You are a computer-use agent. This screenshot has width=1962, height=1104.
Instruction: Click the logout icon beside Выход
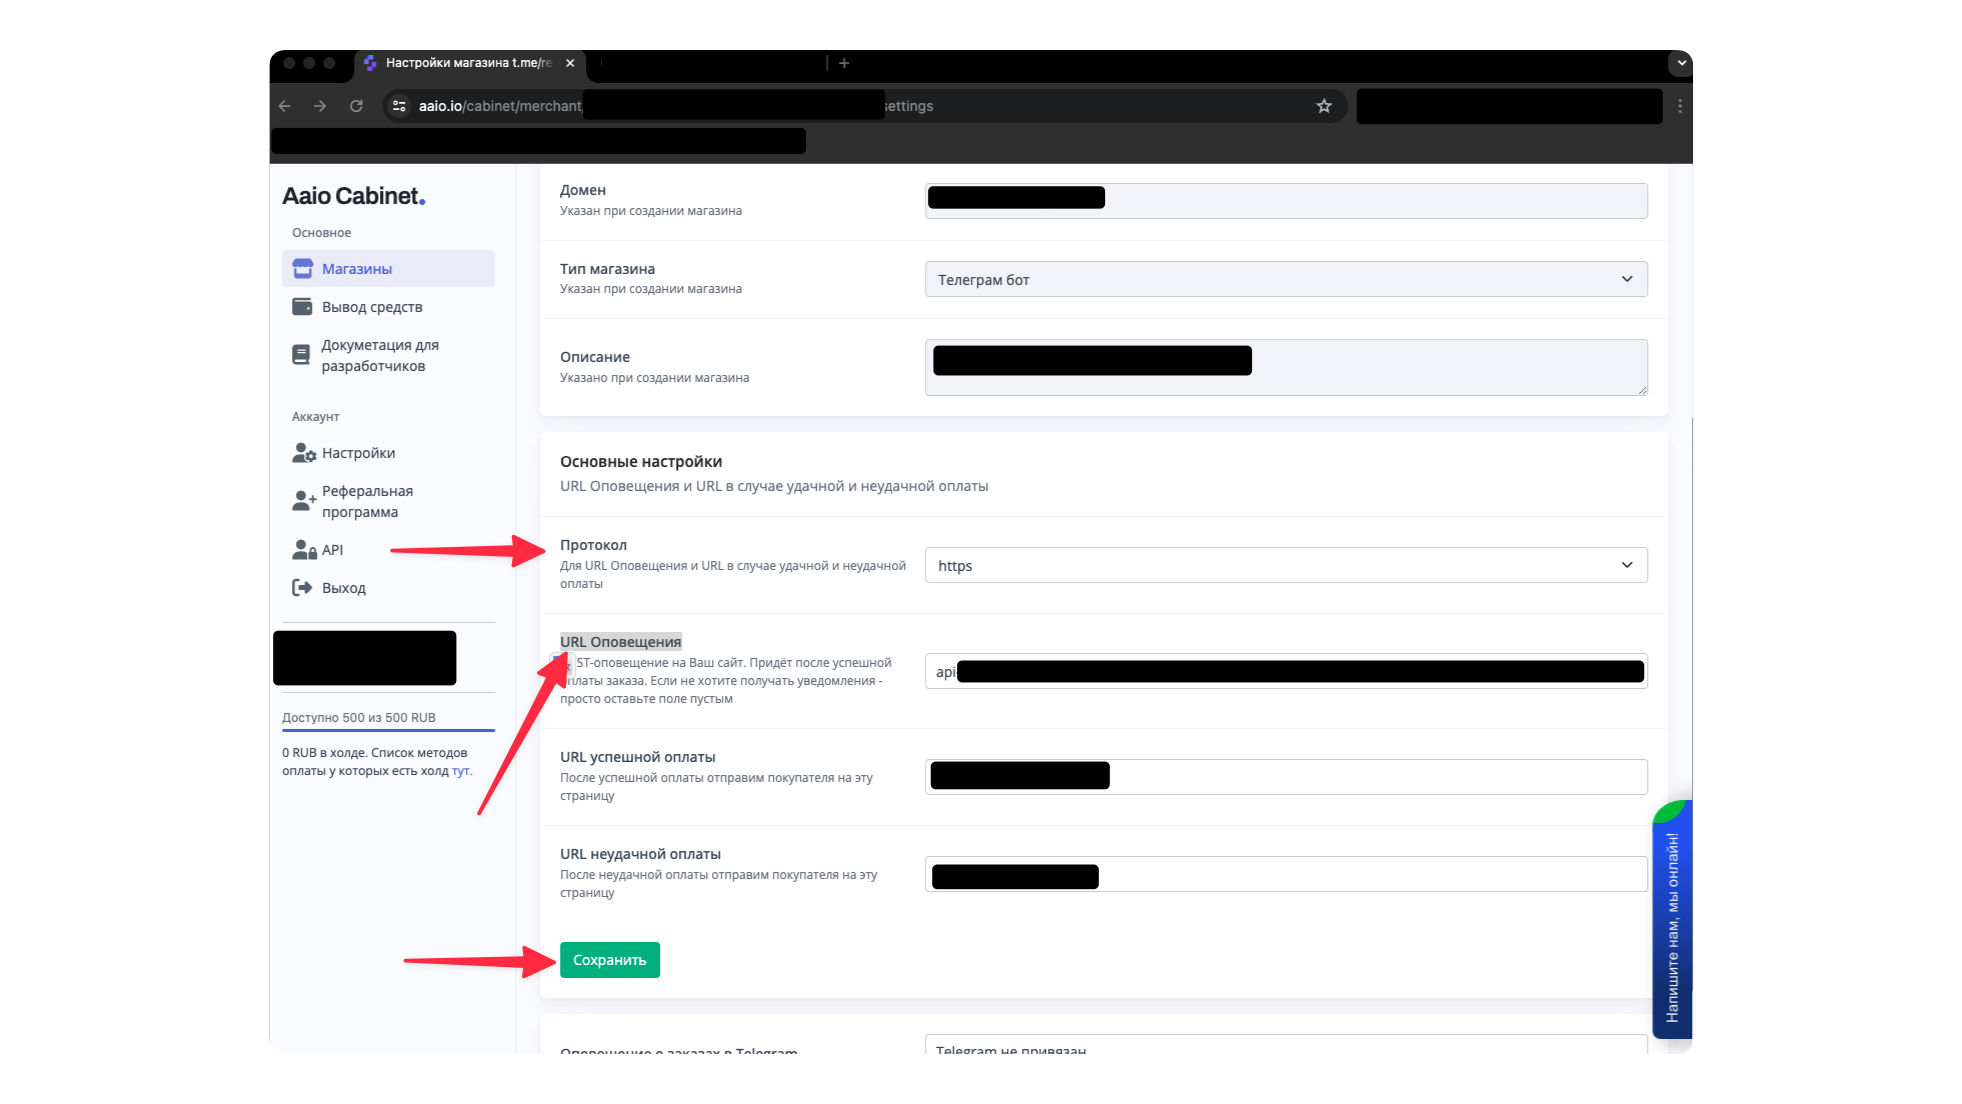[x=302, y=588]
